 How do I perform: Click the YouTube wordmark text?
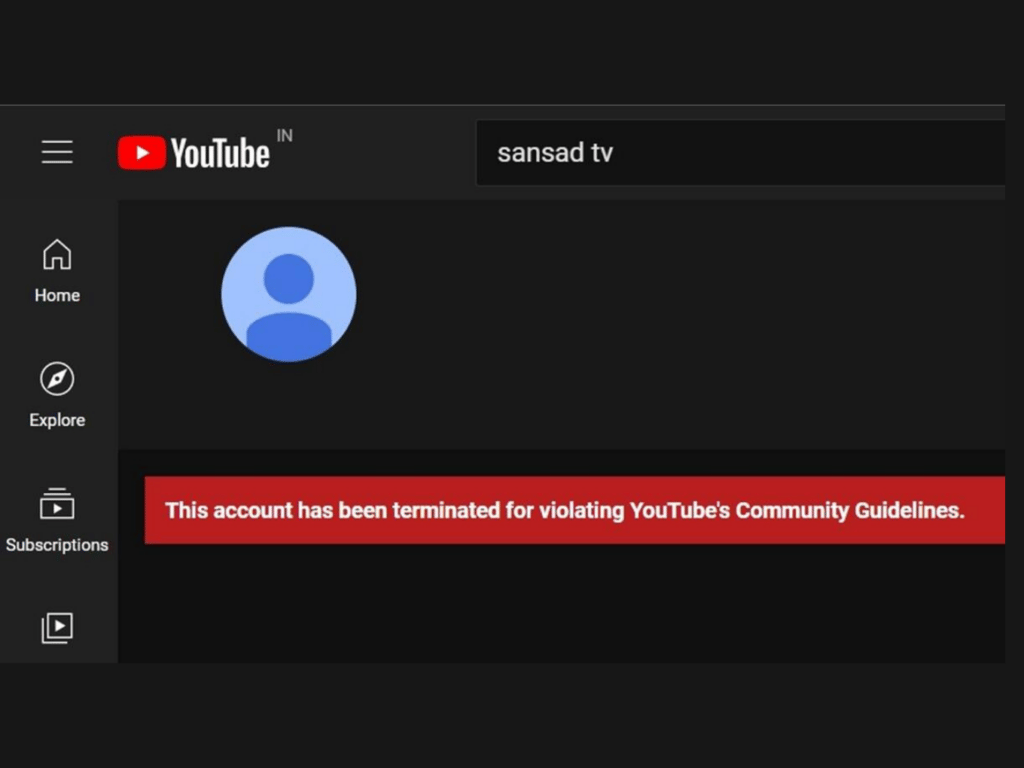[x=220, y=153]
